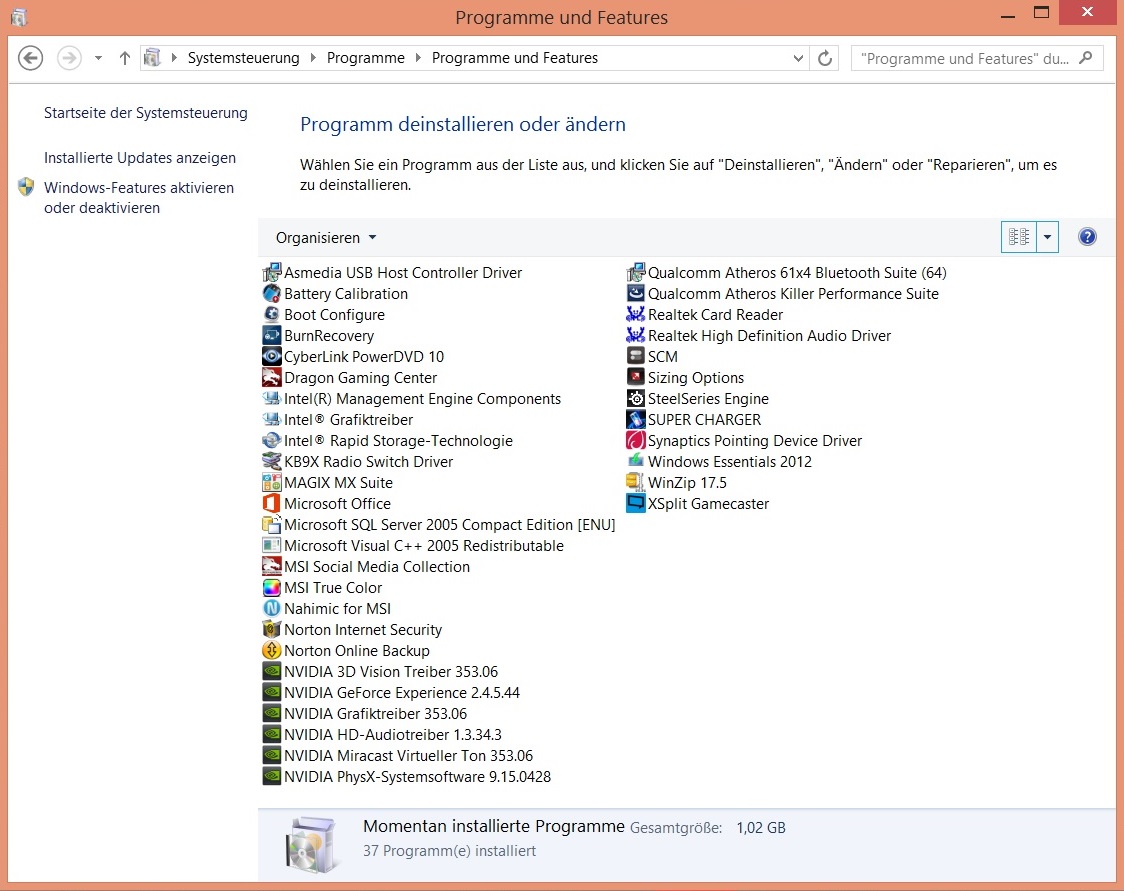Expand the arrow after Systemsteuerung in breadcrumb
Viewport: 1124px width, 891px height.
click(x=313, y=58)
